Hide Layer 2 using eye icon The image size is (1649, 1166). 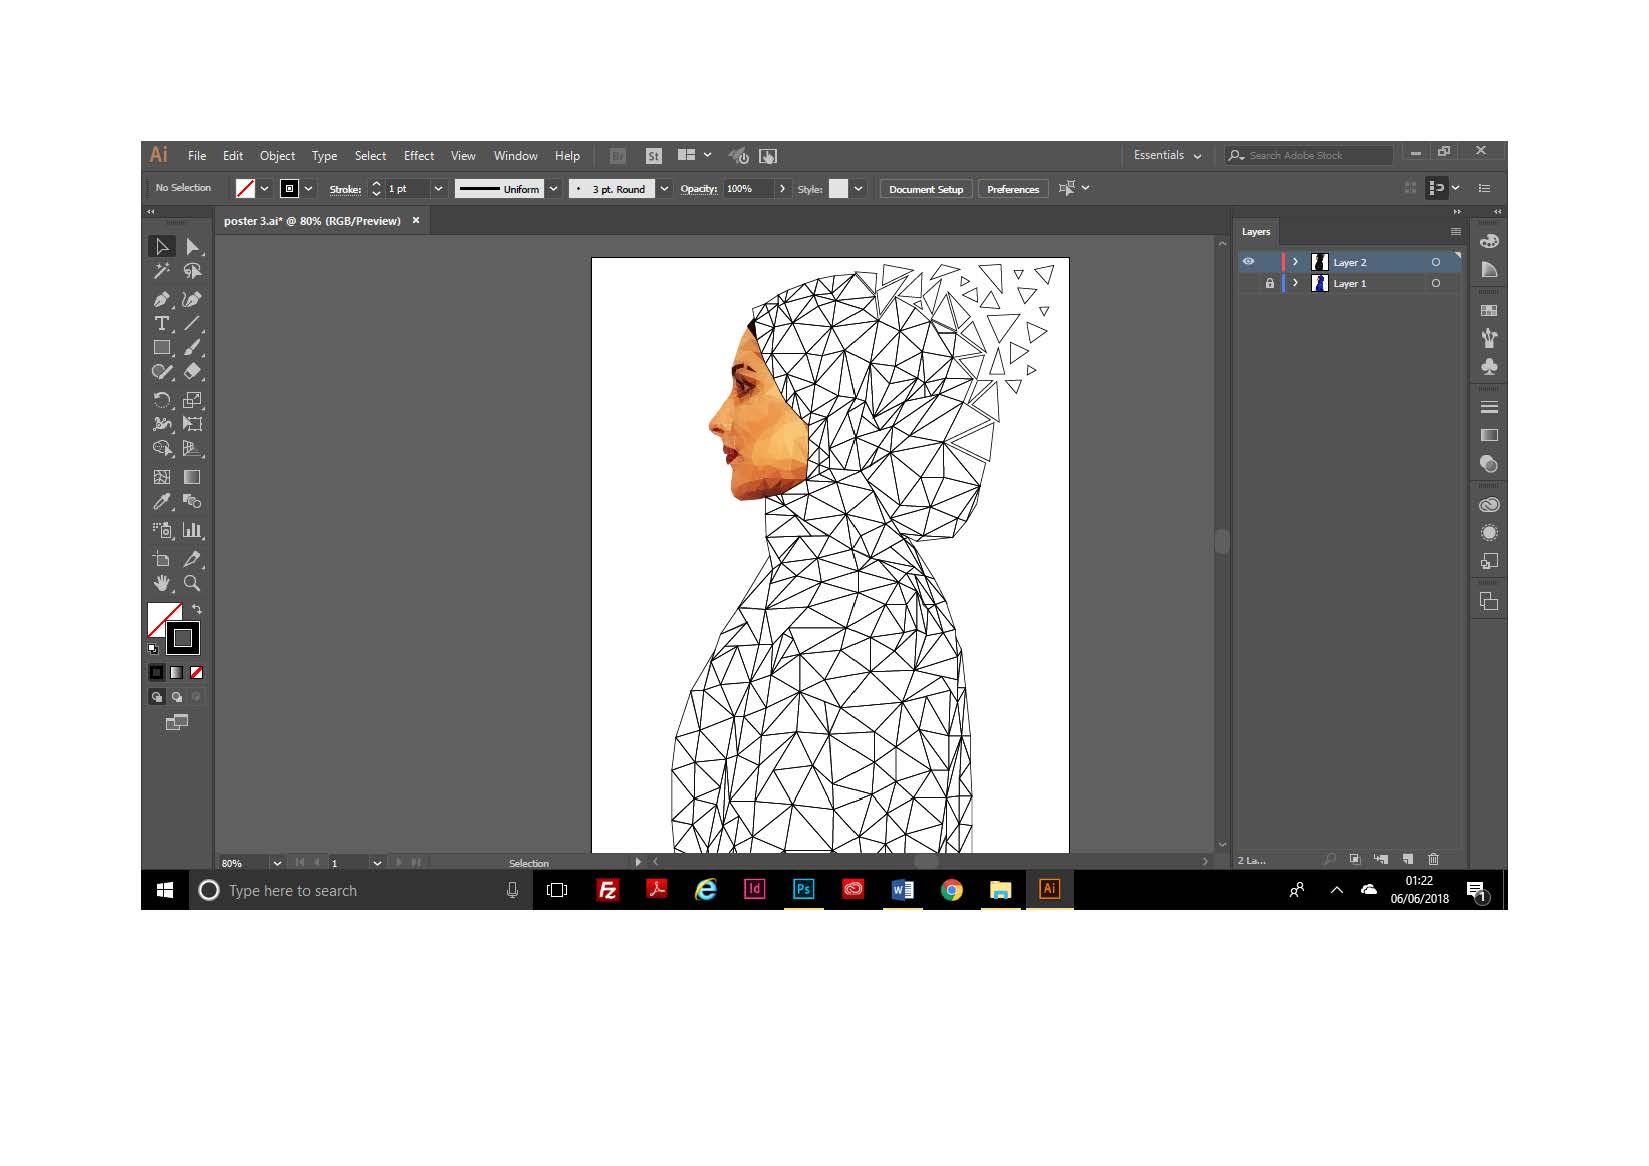pos(1248,262)
